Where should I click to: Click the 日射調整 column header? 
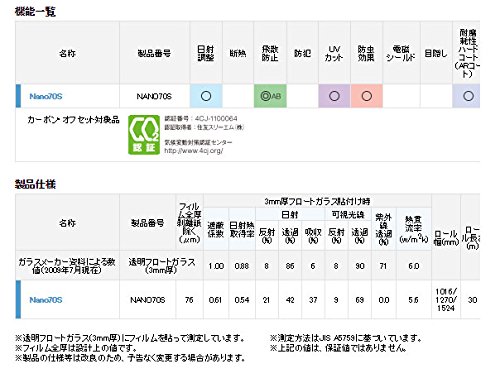[206, 53]
